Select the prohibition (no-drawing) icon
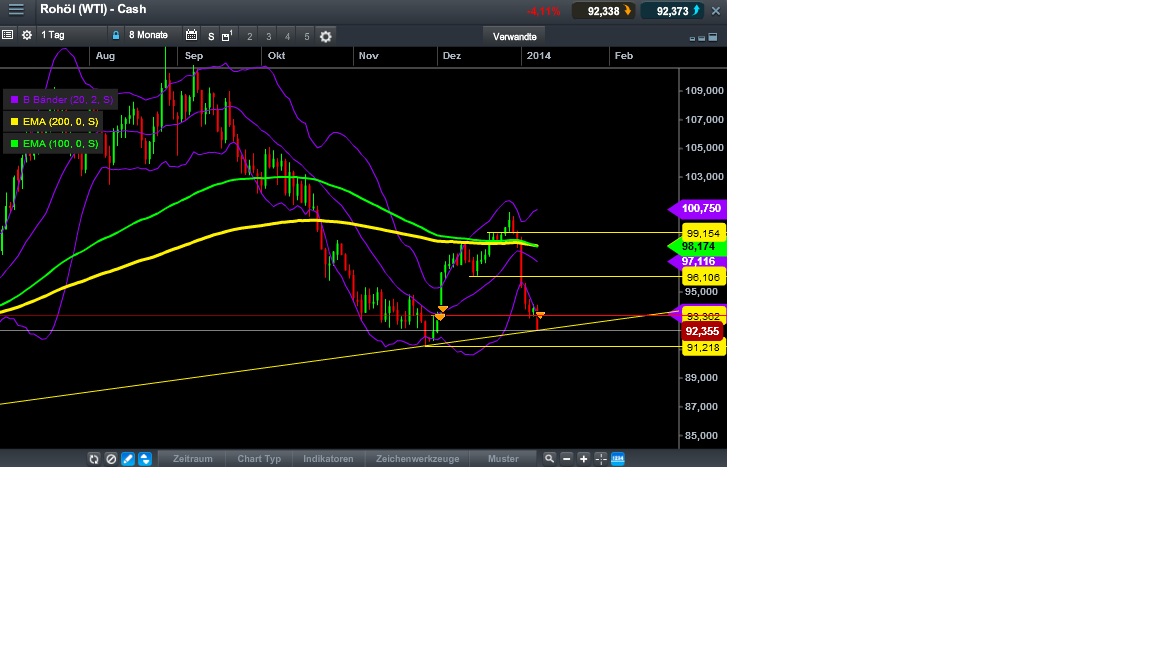This screenshot has height=648, width=1152. pos(111,458)
